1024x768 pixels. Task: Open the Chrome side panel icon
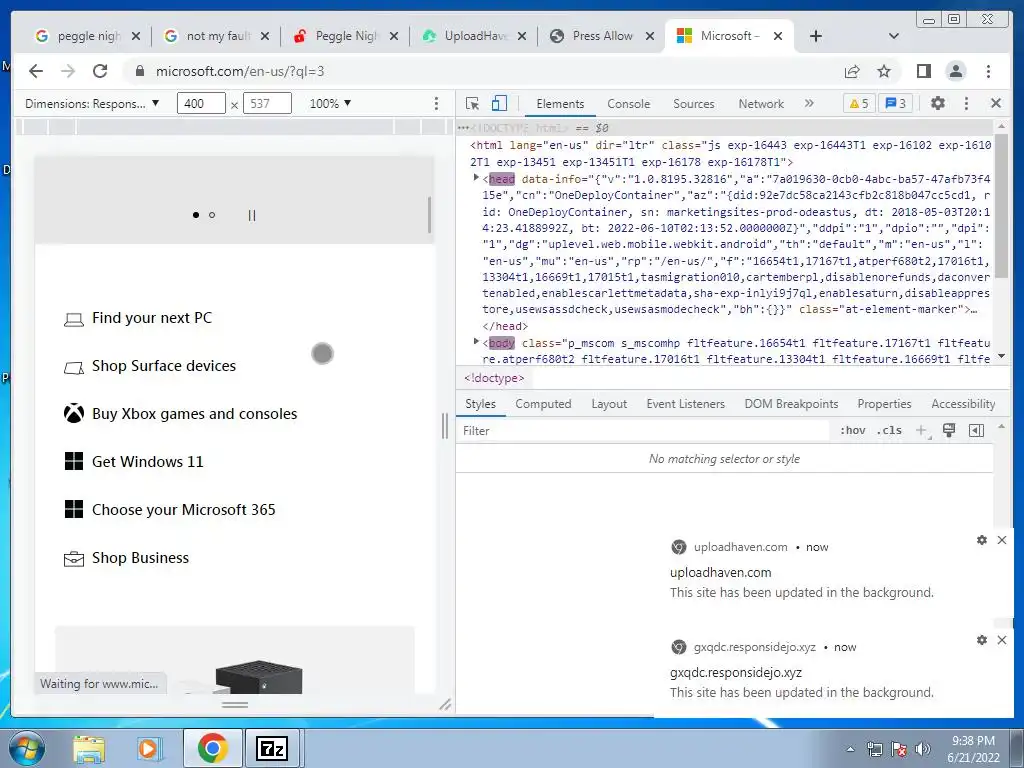pyautogui.click(x=923, y=71)
